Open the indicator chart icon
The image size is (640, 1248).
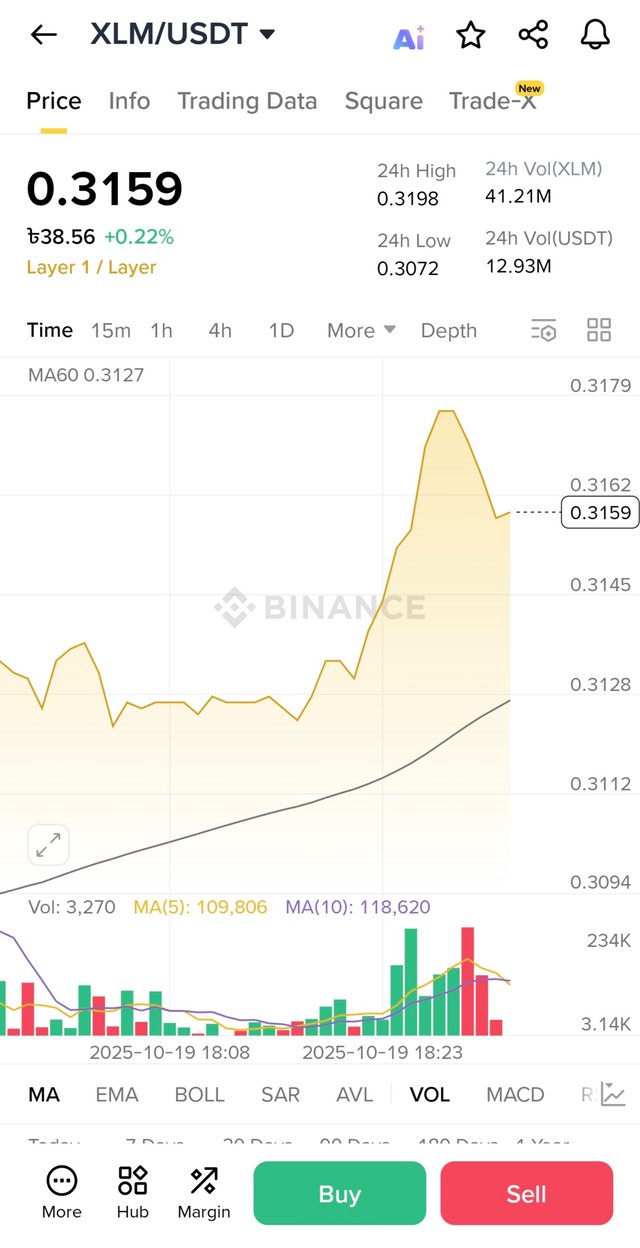point(613,1094)
